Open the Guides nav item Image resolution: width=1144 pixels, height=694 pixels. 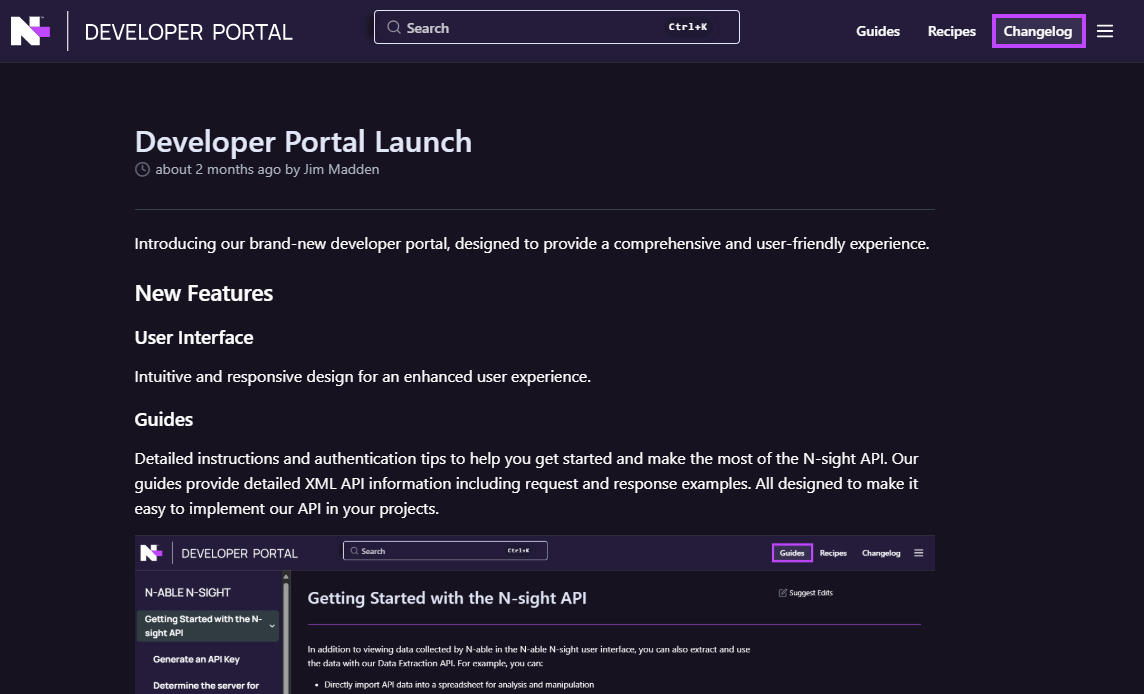pyautogui.click(x=878, y=31)
